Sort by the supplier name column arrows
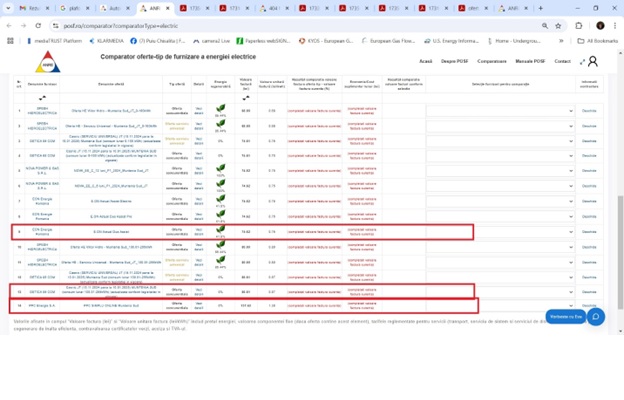624x400 pixels. (x=42, y=98)
